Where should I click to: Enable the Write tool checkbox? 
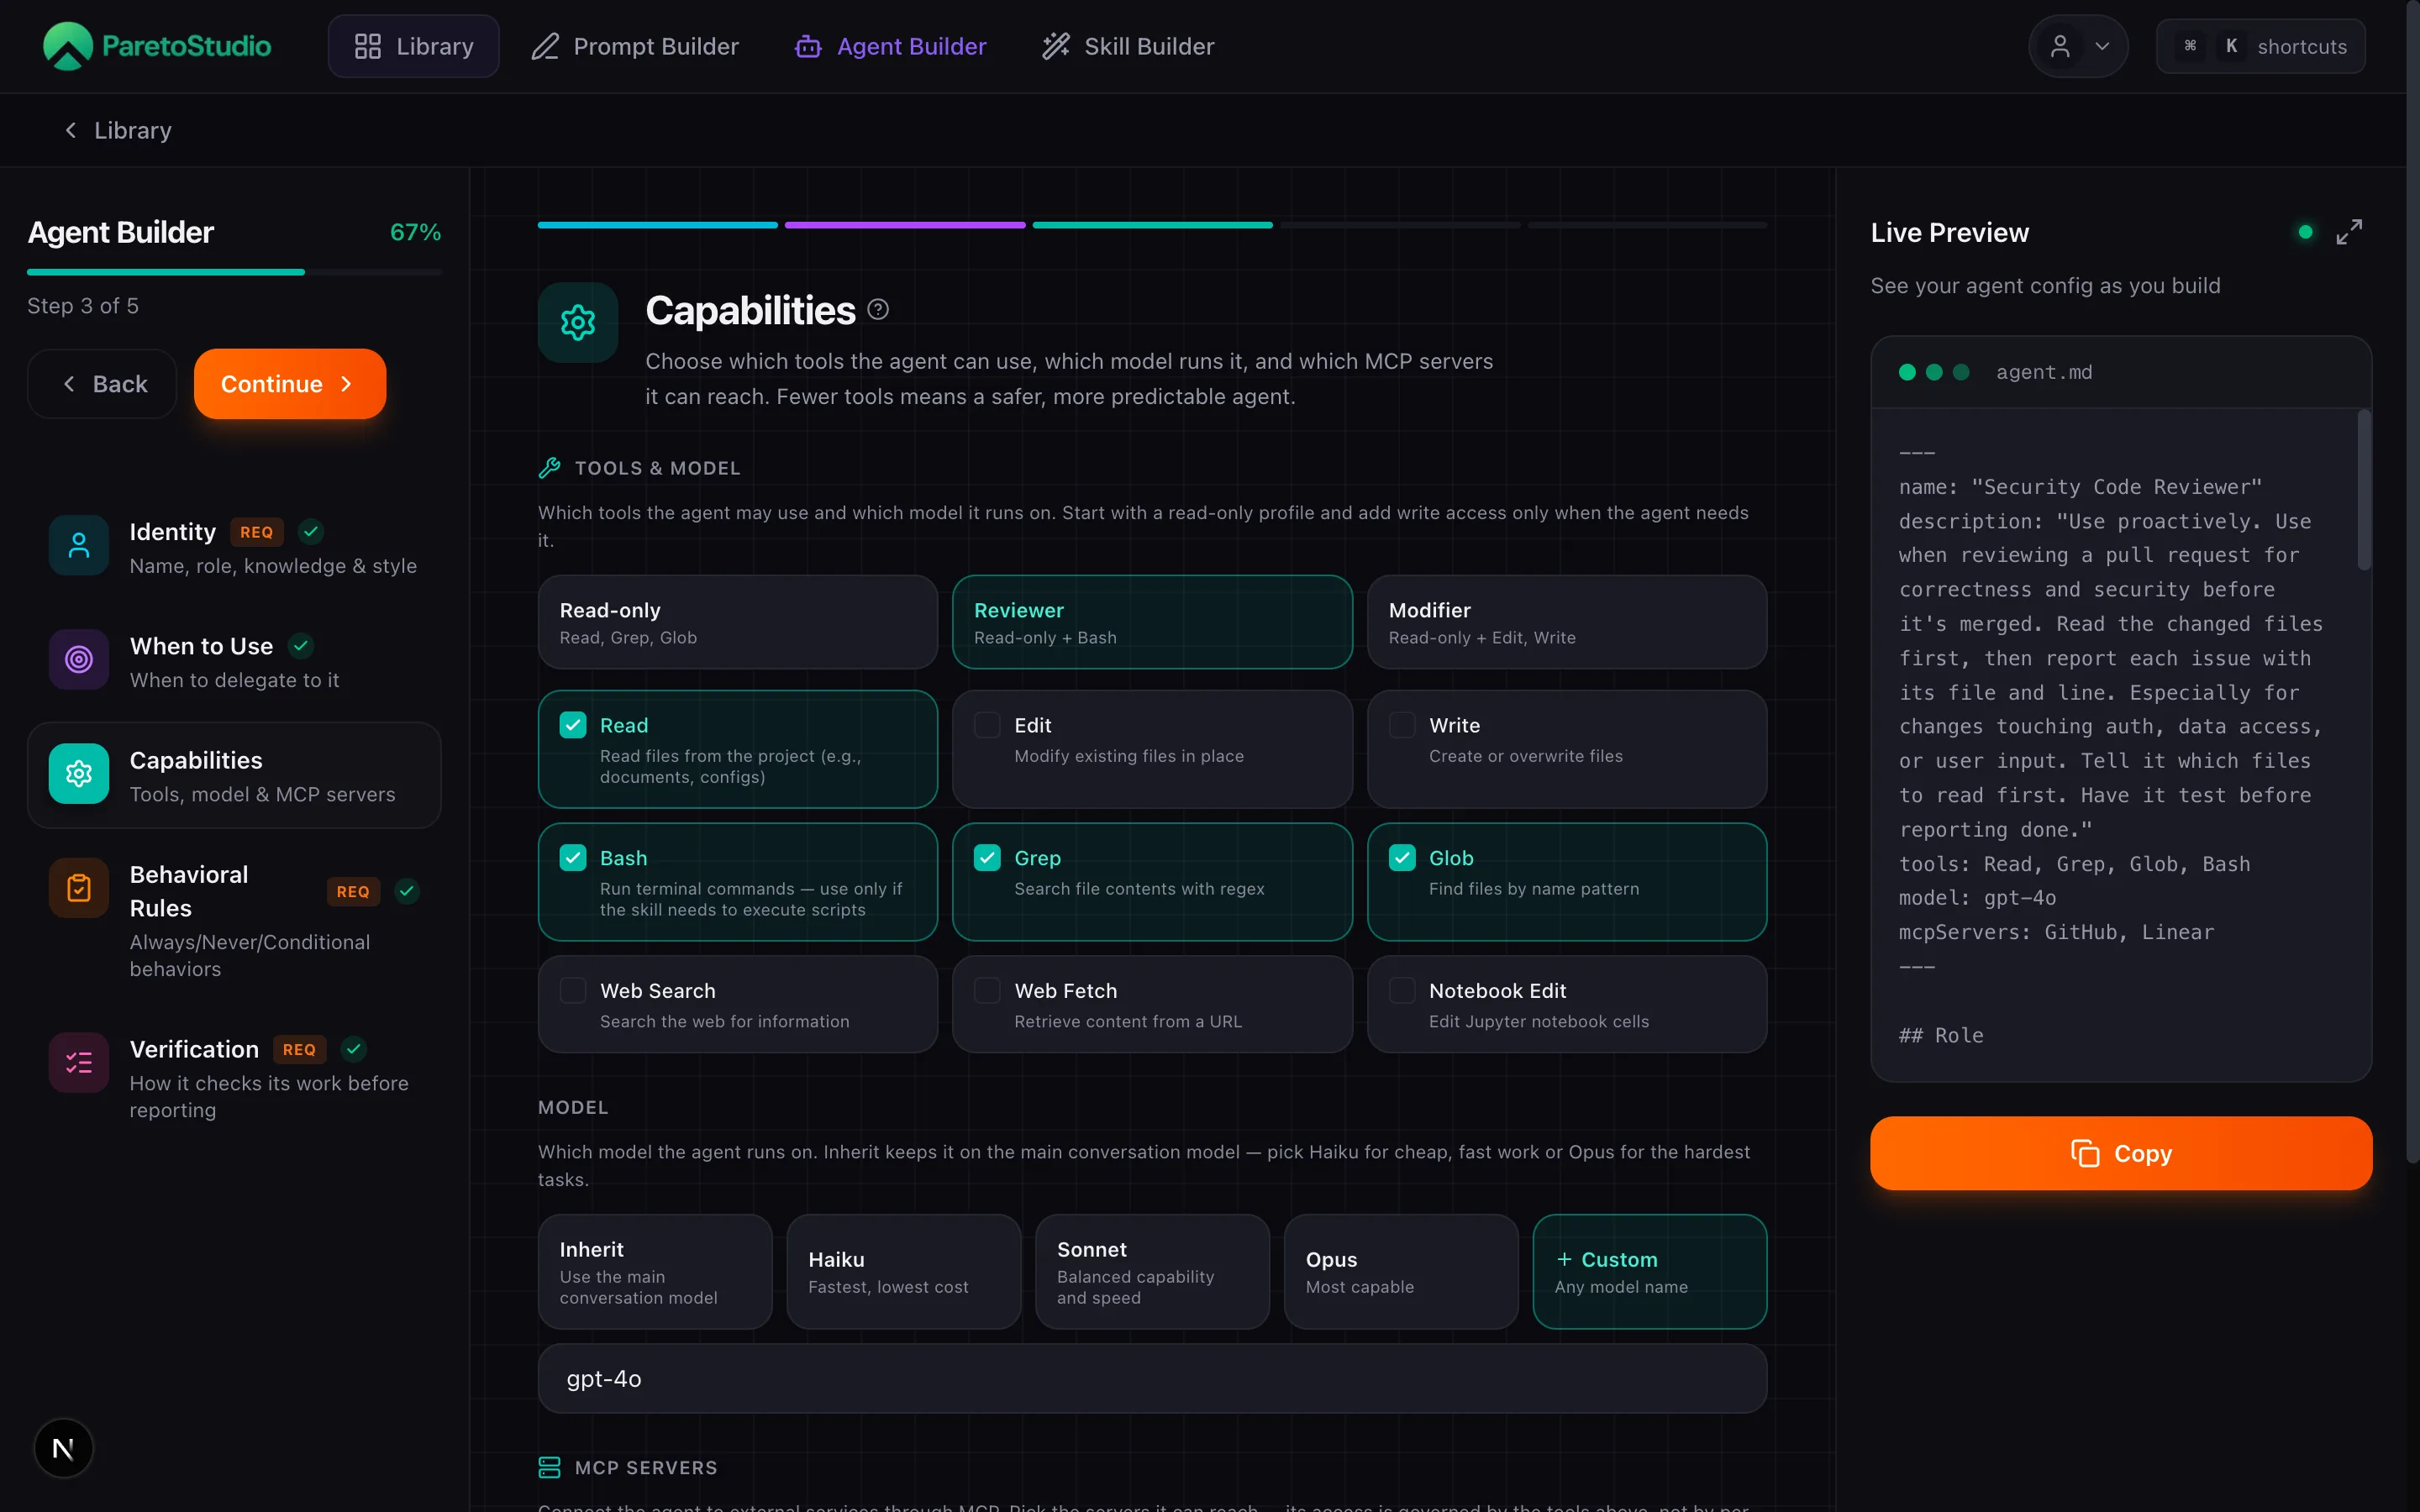1402,725
